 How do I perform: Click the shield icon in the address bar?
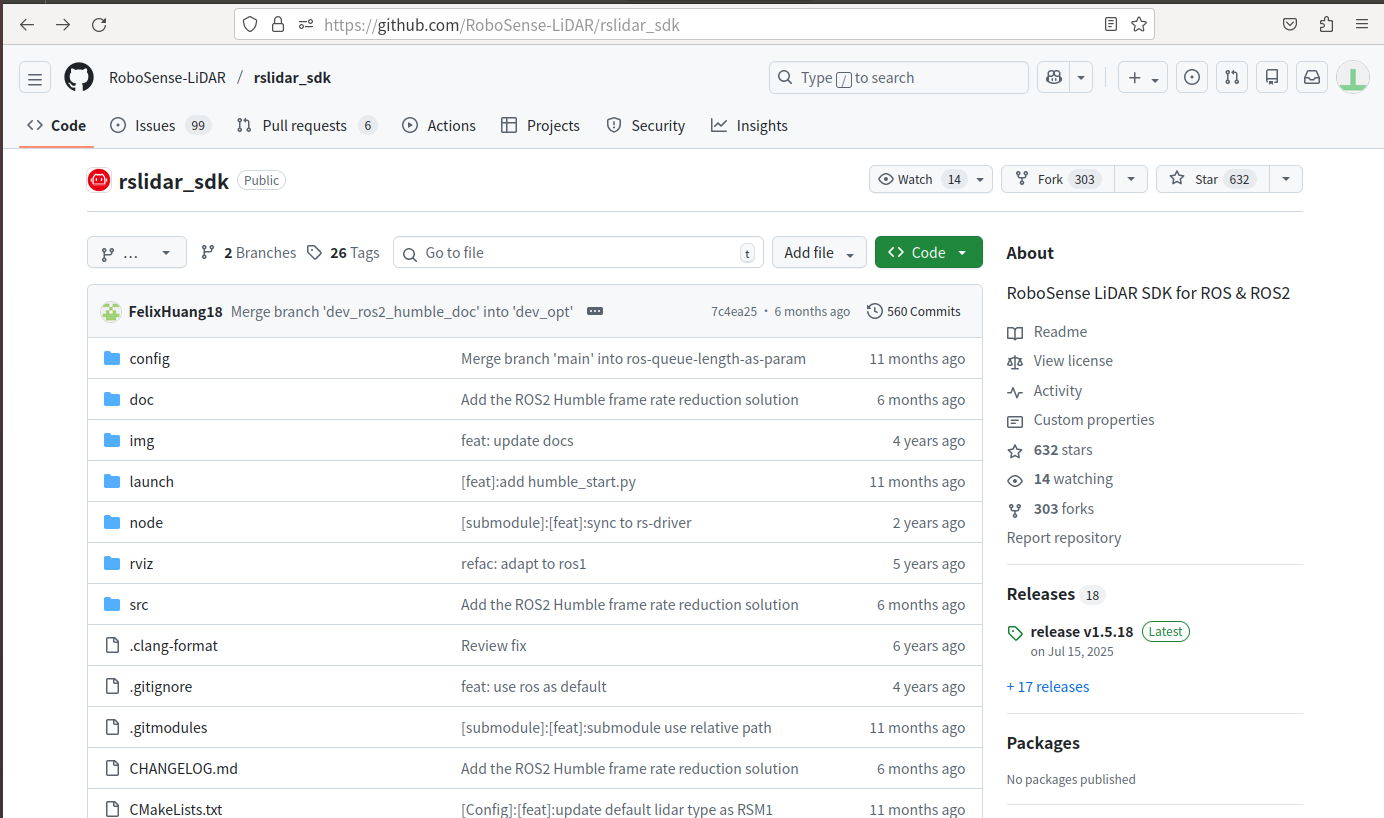pos(250,25)
